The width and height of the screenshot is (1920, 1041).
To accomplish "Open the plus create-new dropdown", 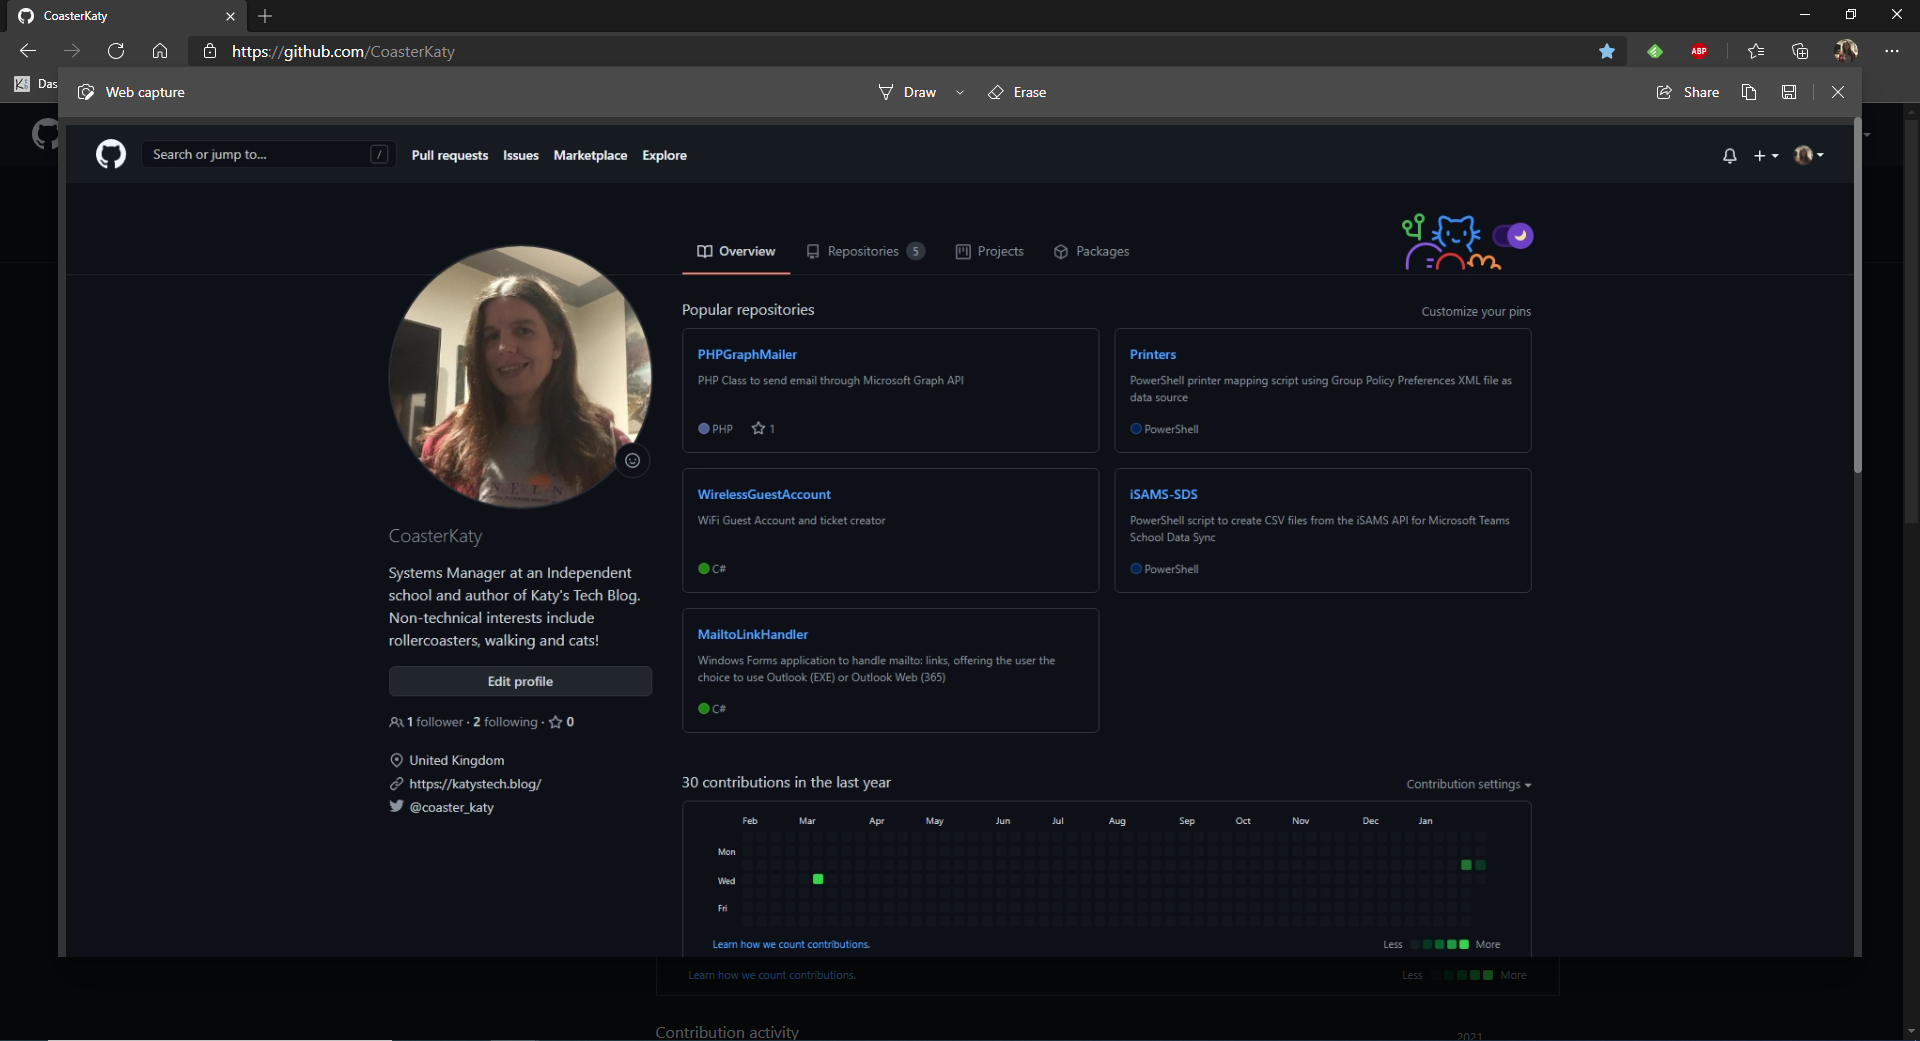I will [1765, 156].
